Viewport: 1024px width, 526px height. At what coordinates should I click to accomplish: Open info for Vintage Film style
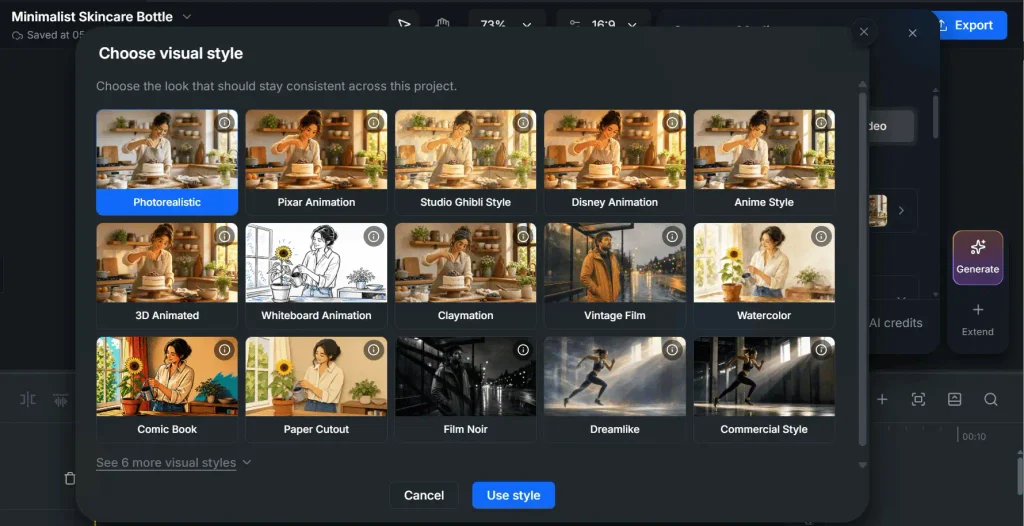(672, 237)
